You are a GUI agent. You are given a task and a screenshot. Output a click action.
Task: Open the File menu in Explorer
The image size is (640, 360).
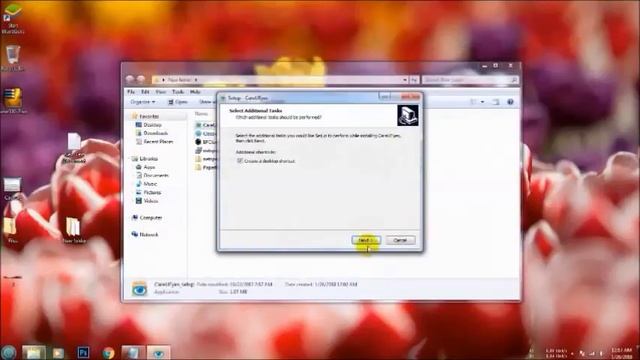coord(131,92)
